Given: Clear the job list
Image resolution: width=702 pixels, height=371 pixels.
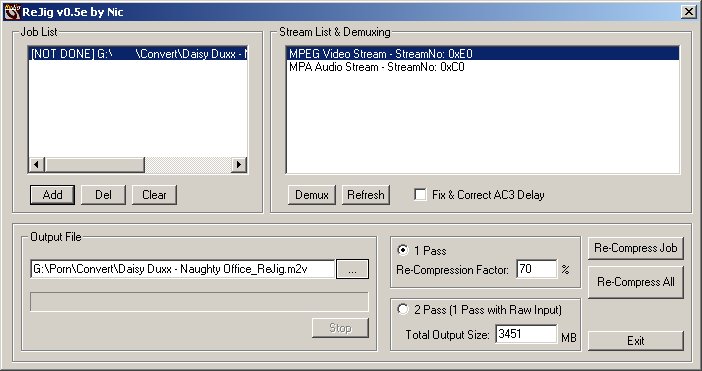Looking at the screenshot, I should pyautogui.click(x=154, y=195).
